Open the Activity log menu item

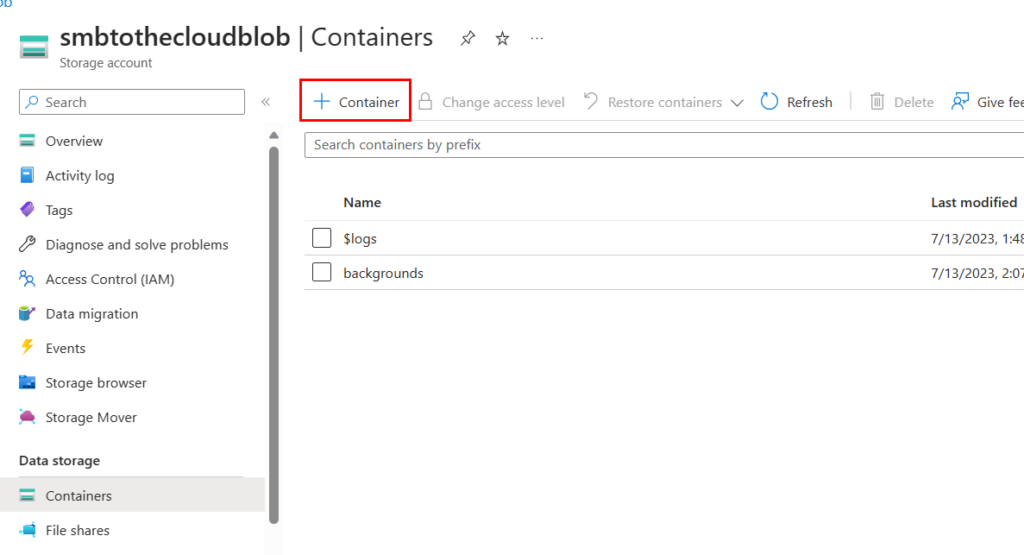(x=79, y=176)
